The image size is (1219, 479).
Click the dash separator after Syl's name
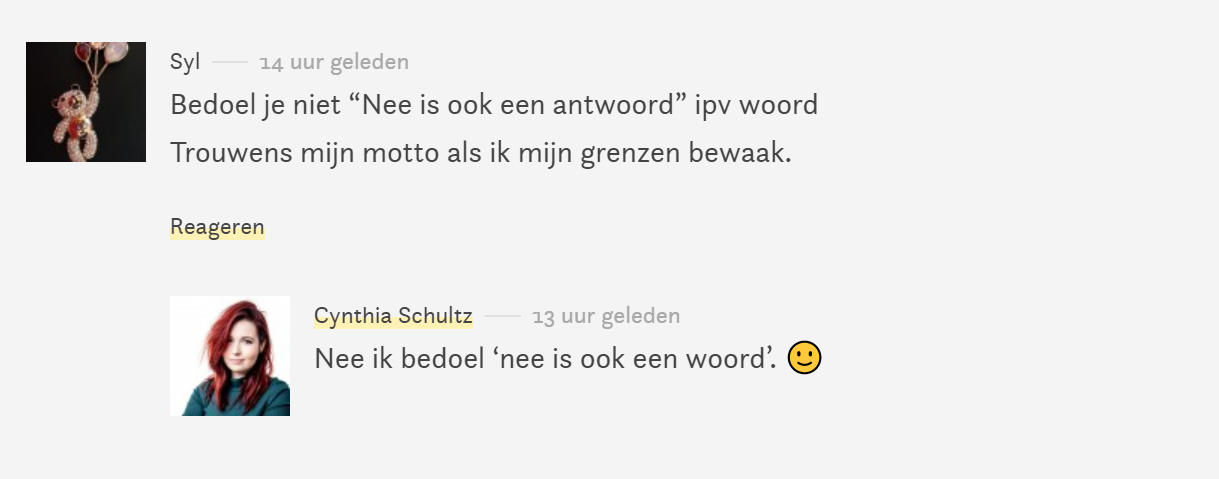[230, 62]
